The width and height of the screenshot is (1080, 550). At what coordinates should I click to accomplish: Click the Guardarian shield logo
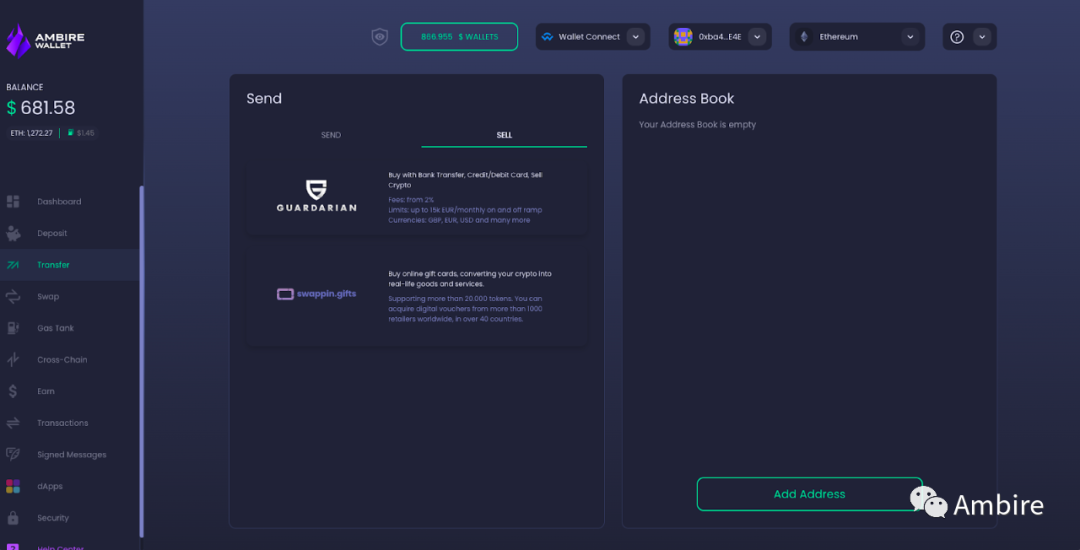tap(316, 189)
